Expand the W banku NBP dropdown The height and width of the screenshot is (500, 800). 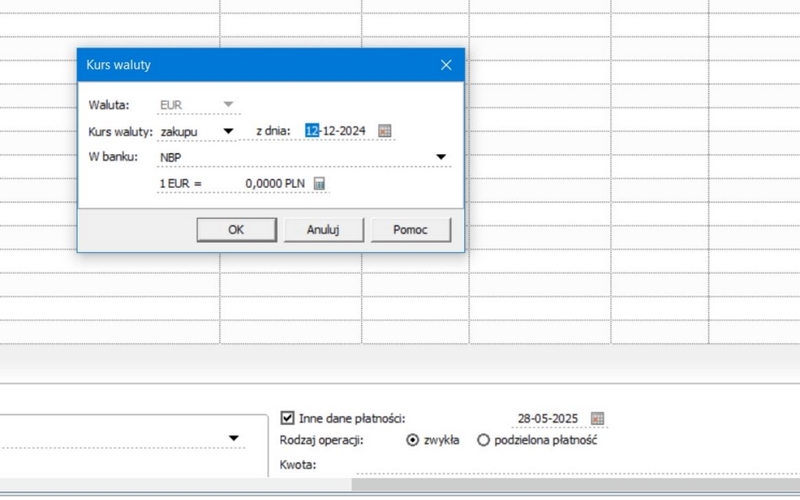[441, 157]
